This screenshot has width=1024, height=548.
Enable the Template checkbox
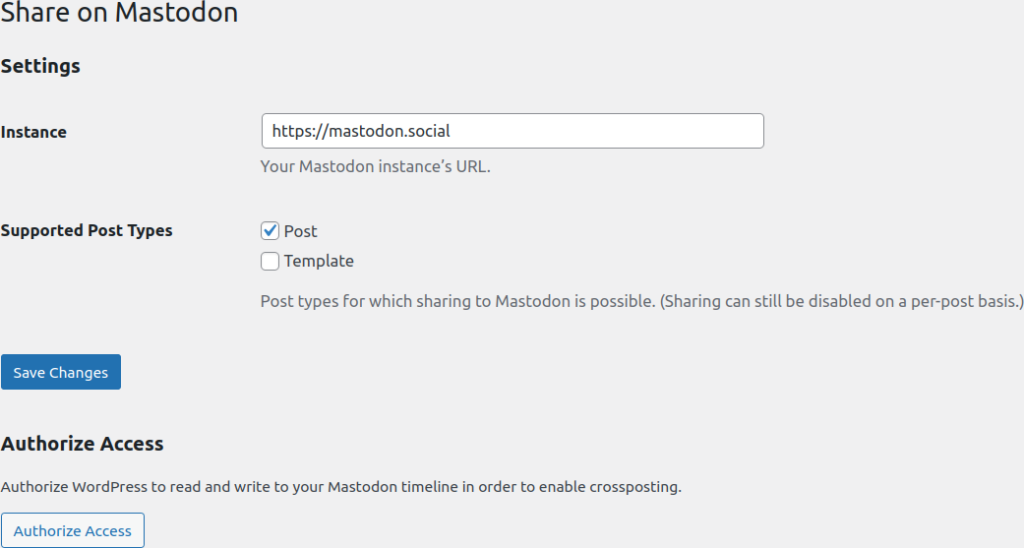(269, 261)
